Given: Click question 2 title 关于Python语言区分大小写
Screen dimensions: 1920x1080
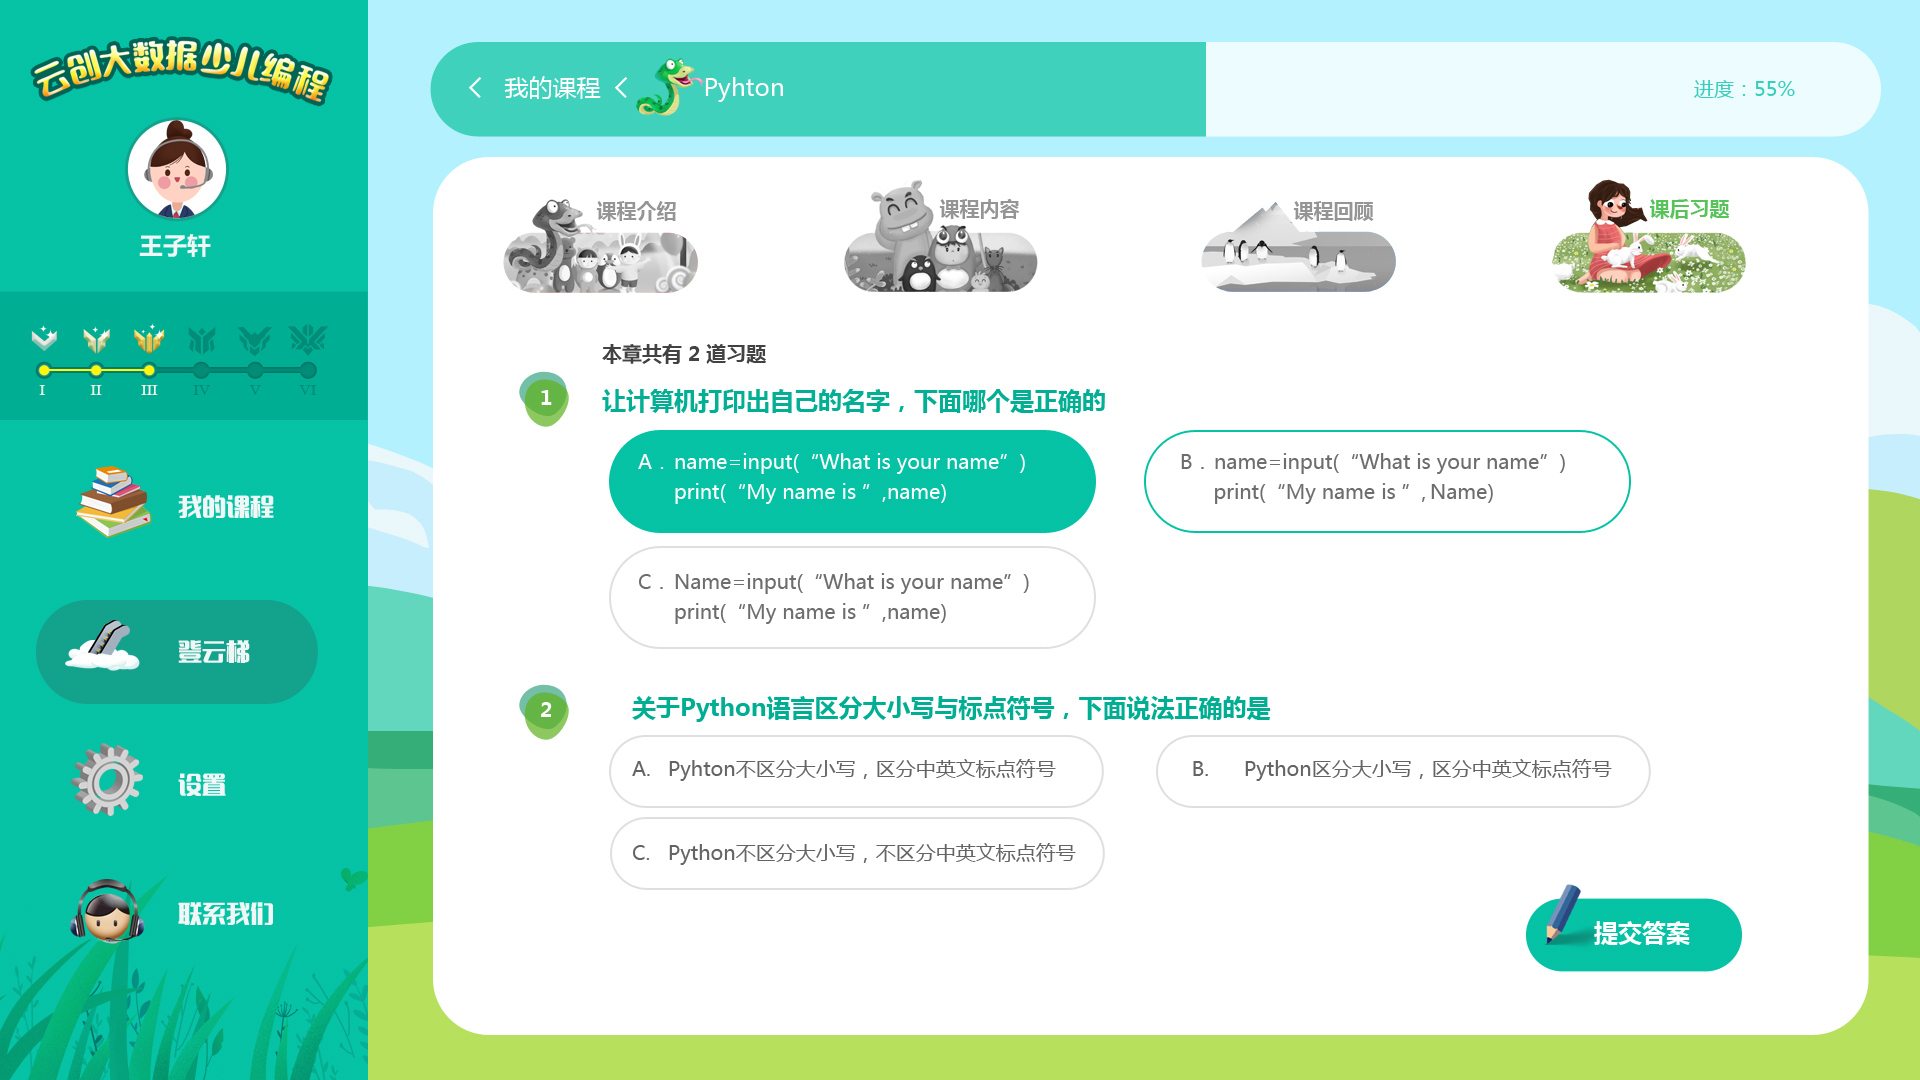Looking at the screenshot, I should pos(950,709).
